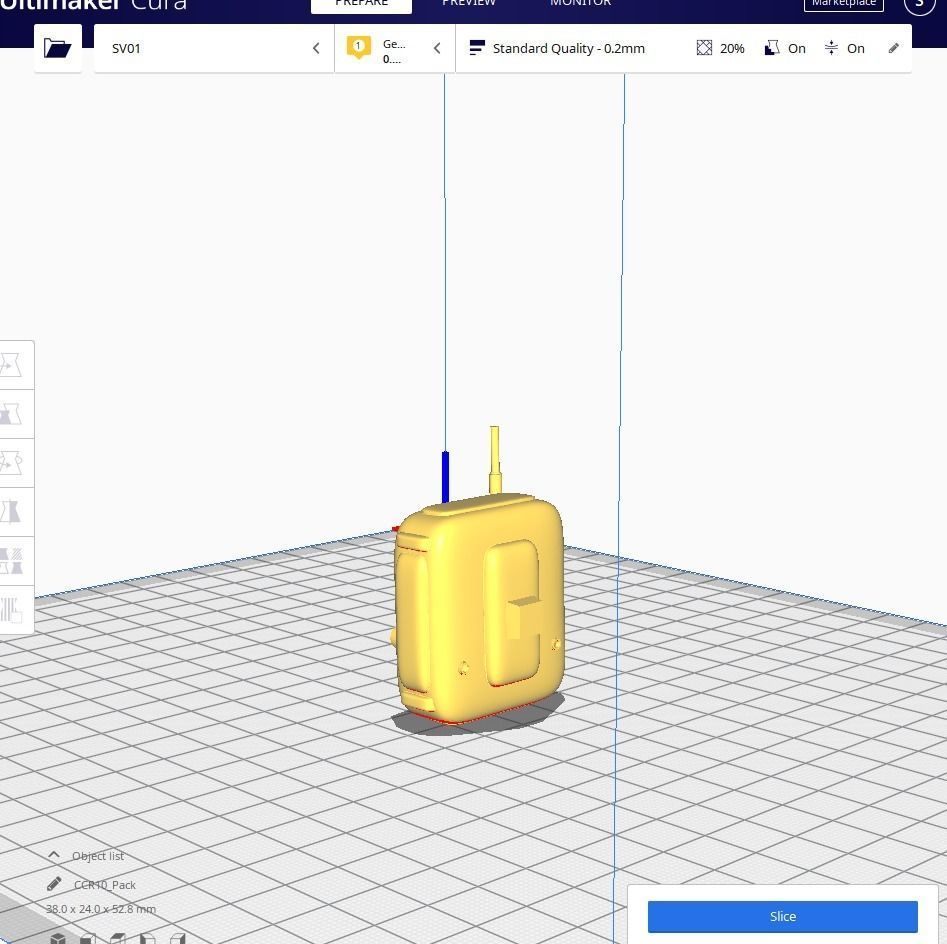
Task: Expand the material configuration chevron
Action: [x=437, y=48]
